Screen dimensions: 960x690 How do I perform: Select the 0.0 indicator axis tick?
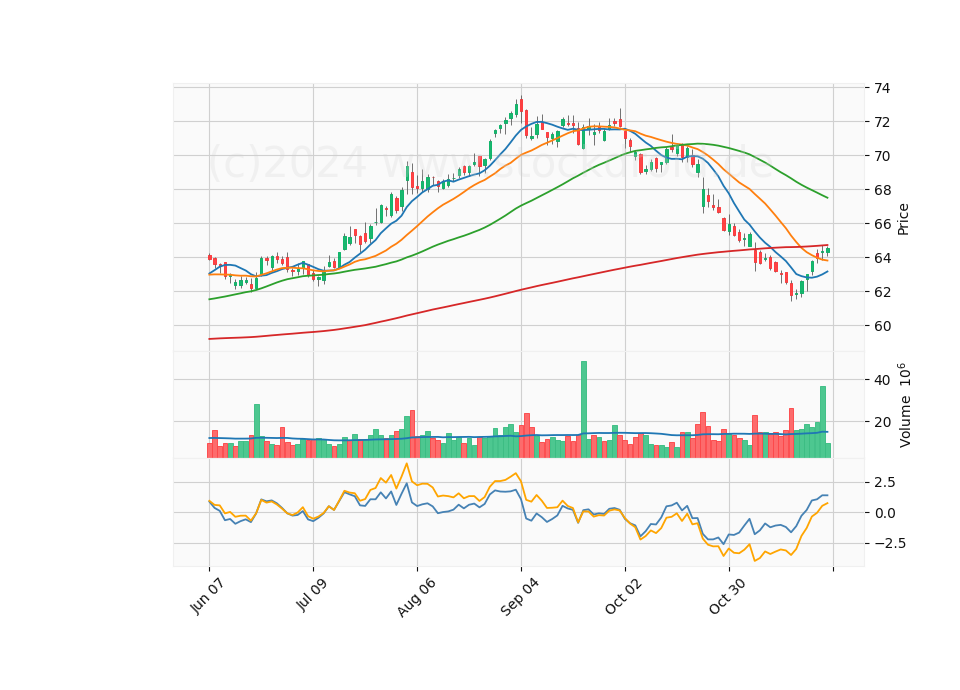tap(885, 513)
